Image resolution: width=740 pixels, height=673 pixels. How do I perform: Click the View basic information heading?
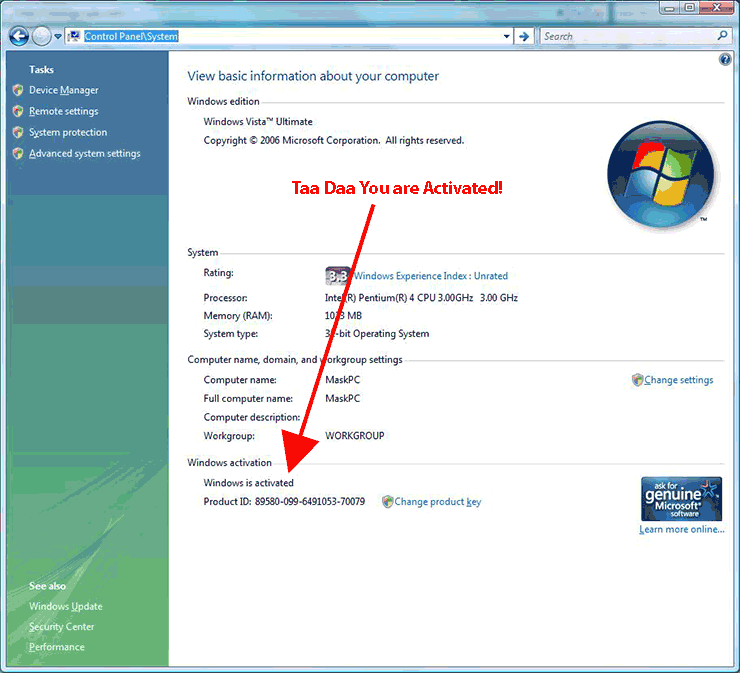pos(313,76)
